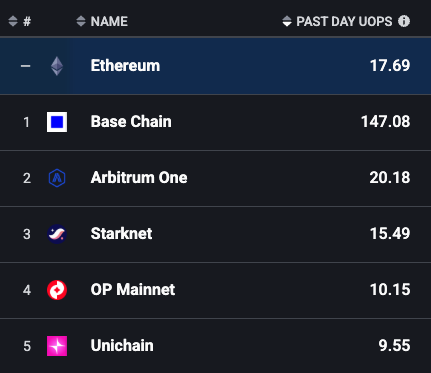Select Ethereum's 17.69 value cell

(x=390, y=66)
